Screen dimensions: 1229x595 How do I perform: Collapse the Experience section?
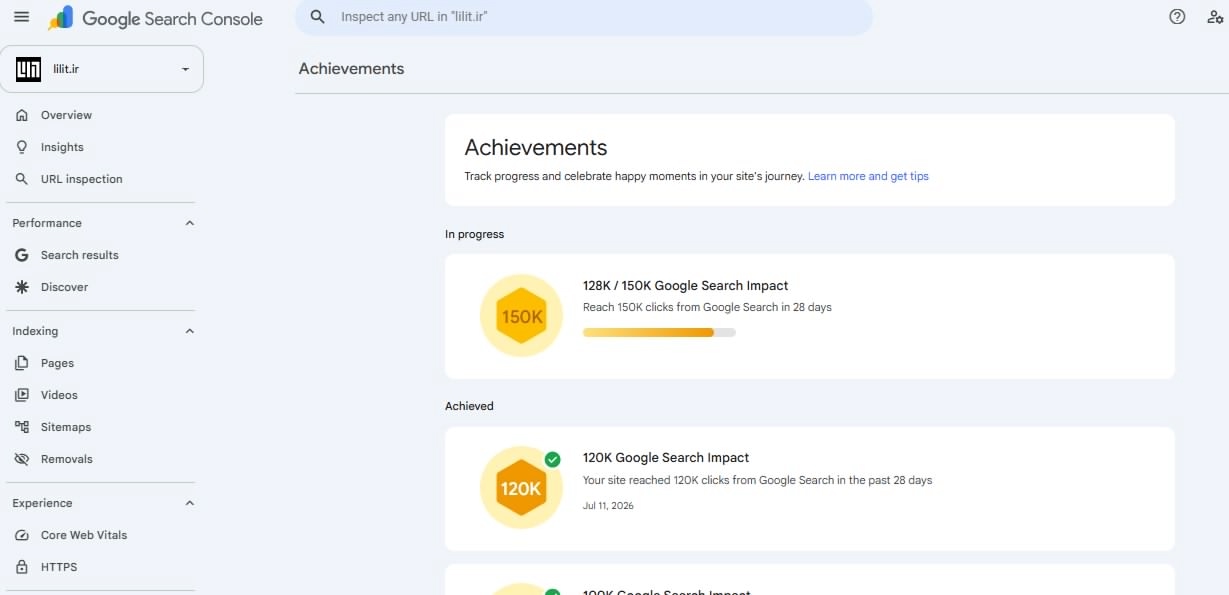click(190, 503)
